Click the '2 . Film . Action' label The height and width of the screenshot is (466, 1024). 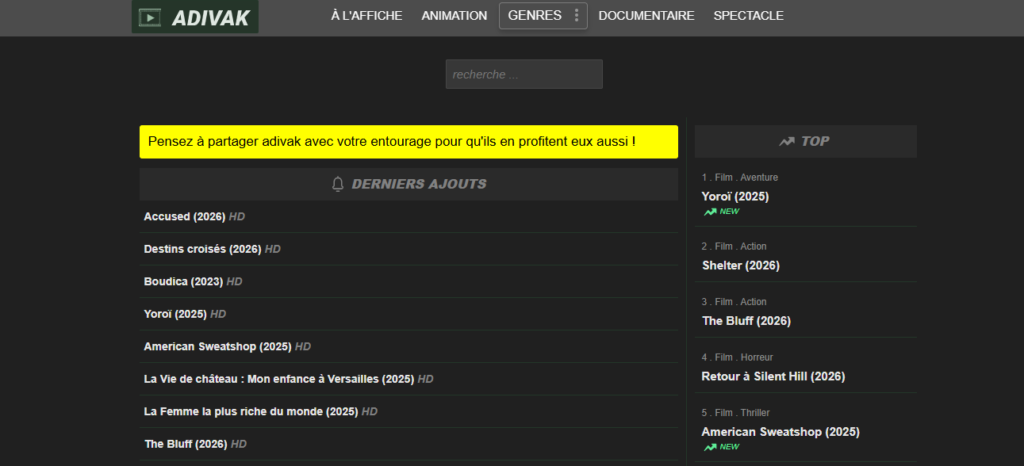(734, 246)
